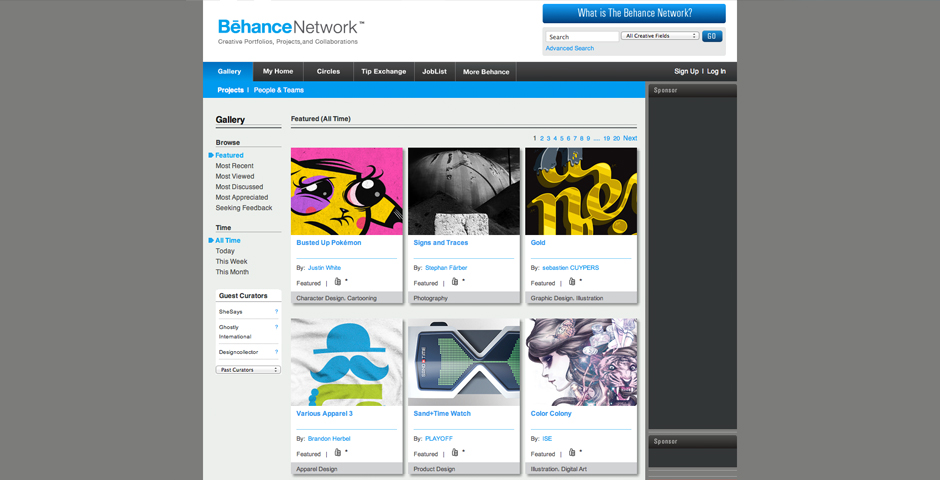Click the Character Design, Cartooning category label

(x=336, y=298)
